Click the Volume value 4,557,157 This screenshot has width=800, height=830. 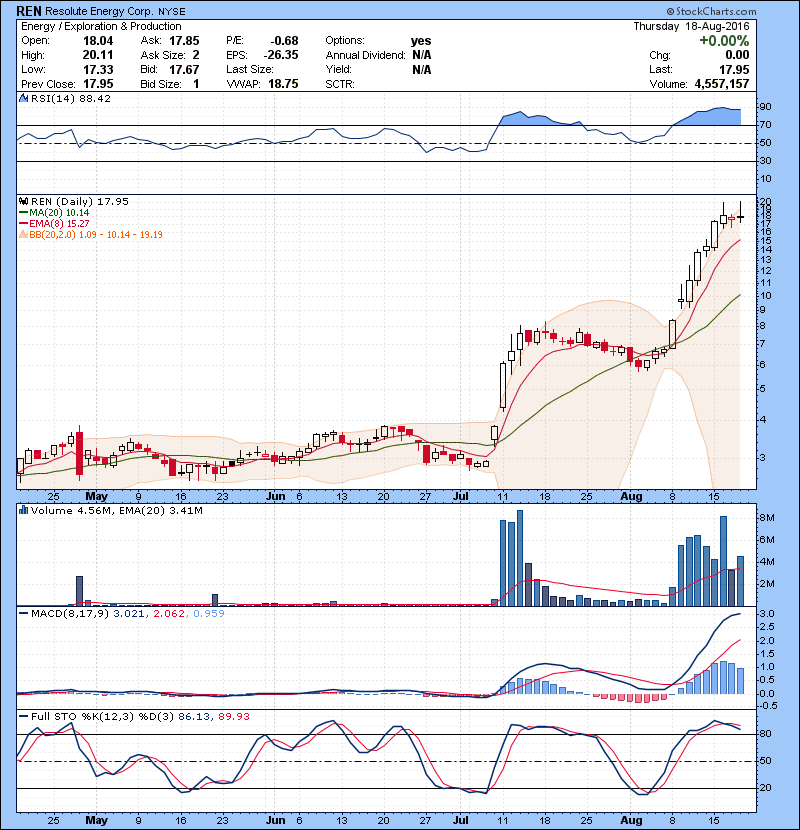point(722,84)
